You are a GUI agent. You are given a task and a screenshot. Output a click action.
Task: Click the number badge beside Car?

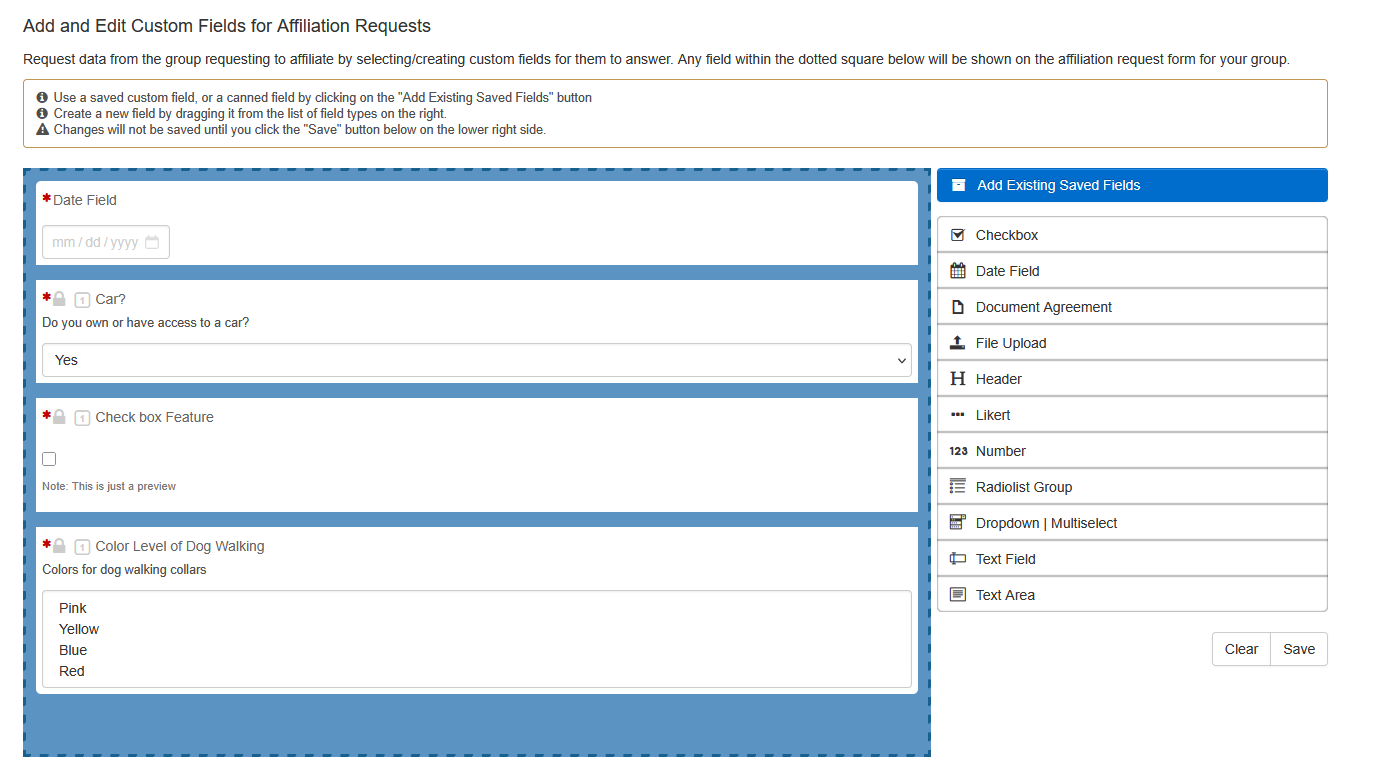[82, 300]
